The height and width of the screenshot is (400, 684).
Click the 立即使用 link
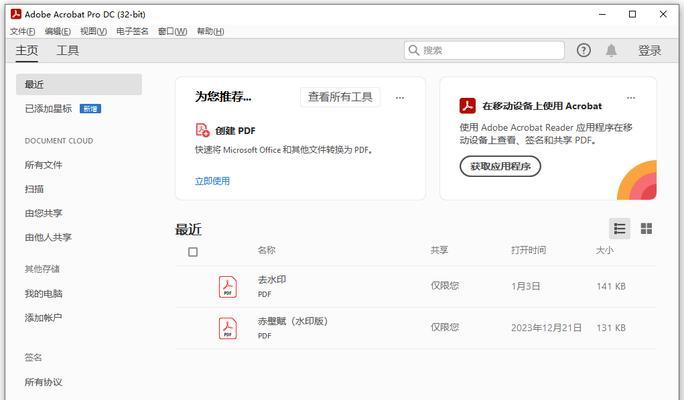(212, 181)
